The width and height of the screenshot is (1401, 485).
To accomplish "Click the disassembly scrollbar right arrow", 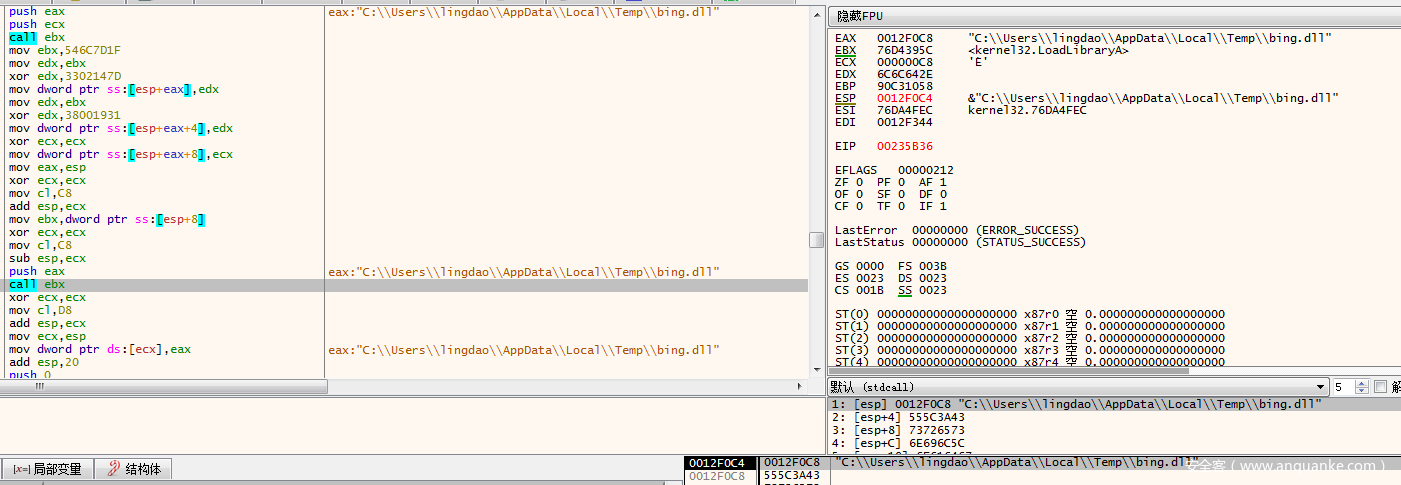I will [798, 386].
